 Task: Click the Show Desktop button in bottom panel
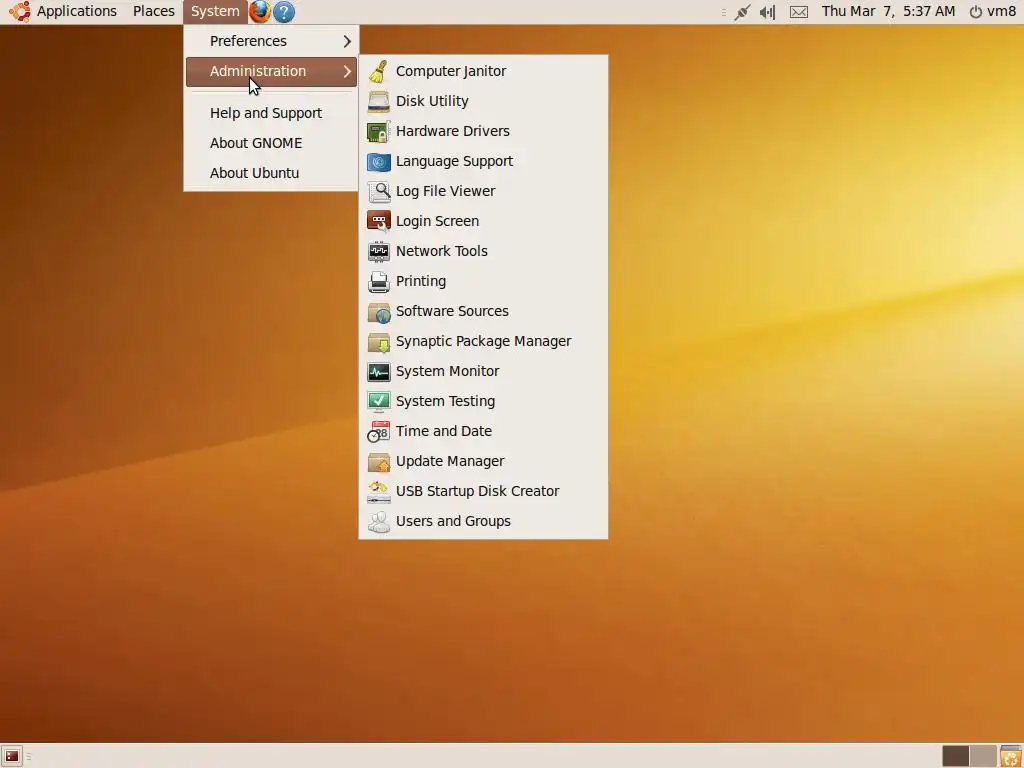point(12,756)
